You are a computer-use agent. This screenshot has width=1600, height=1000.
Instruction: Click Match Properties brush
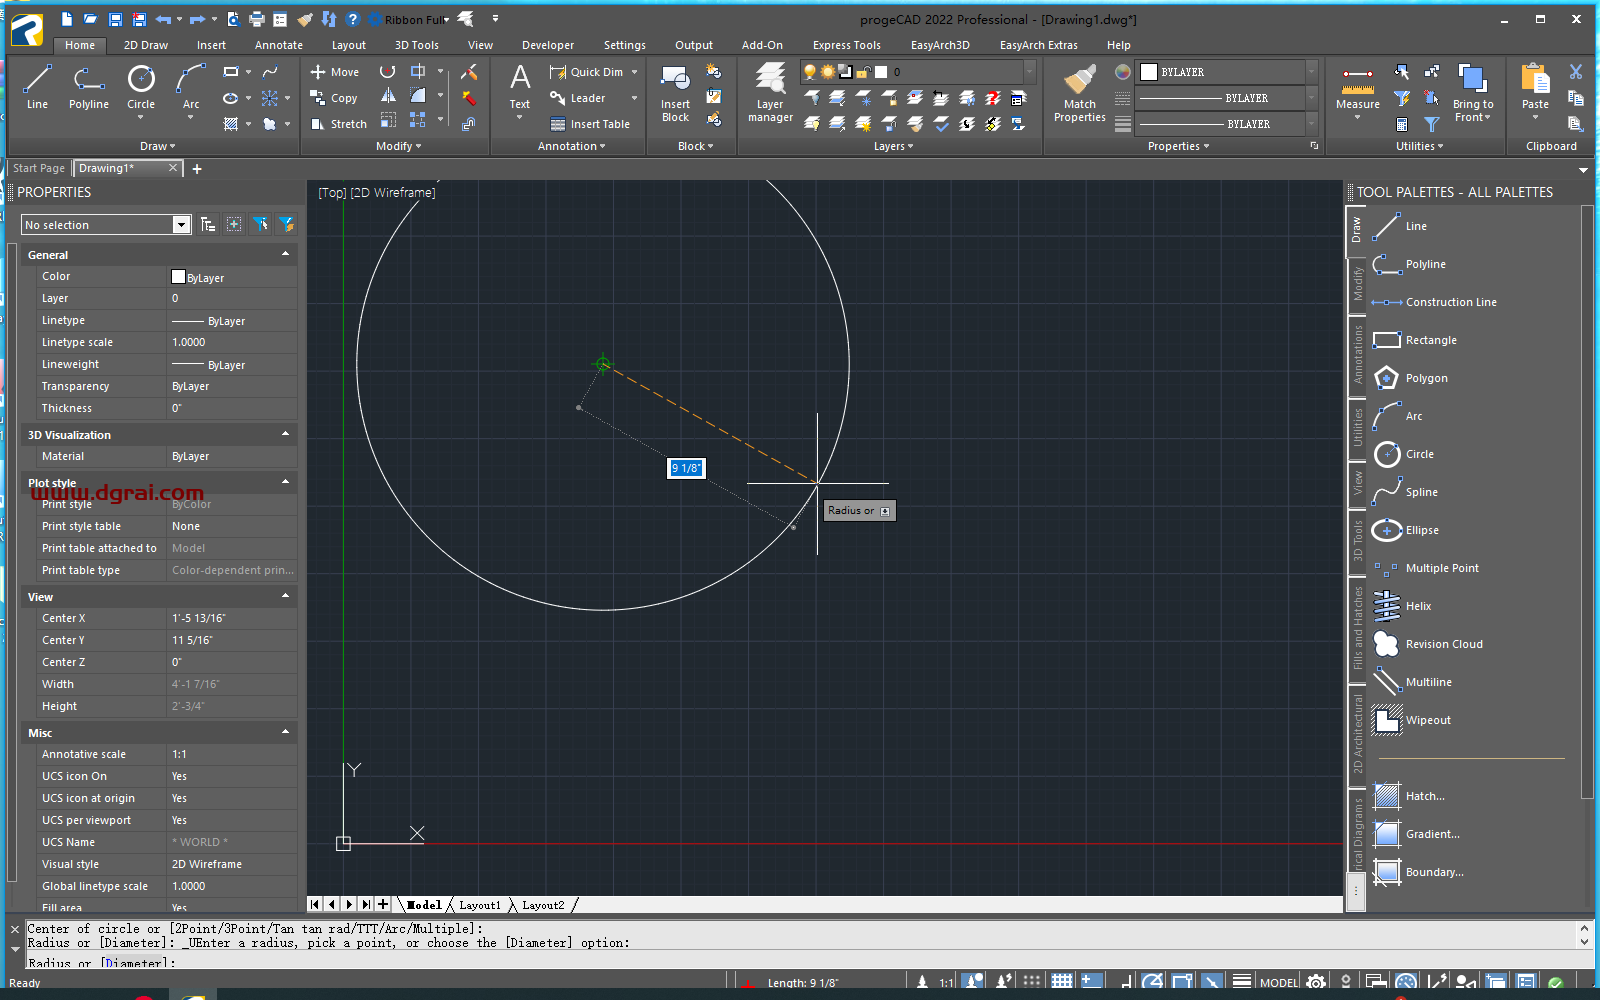1079,94
